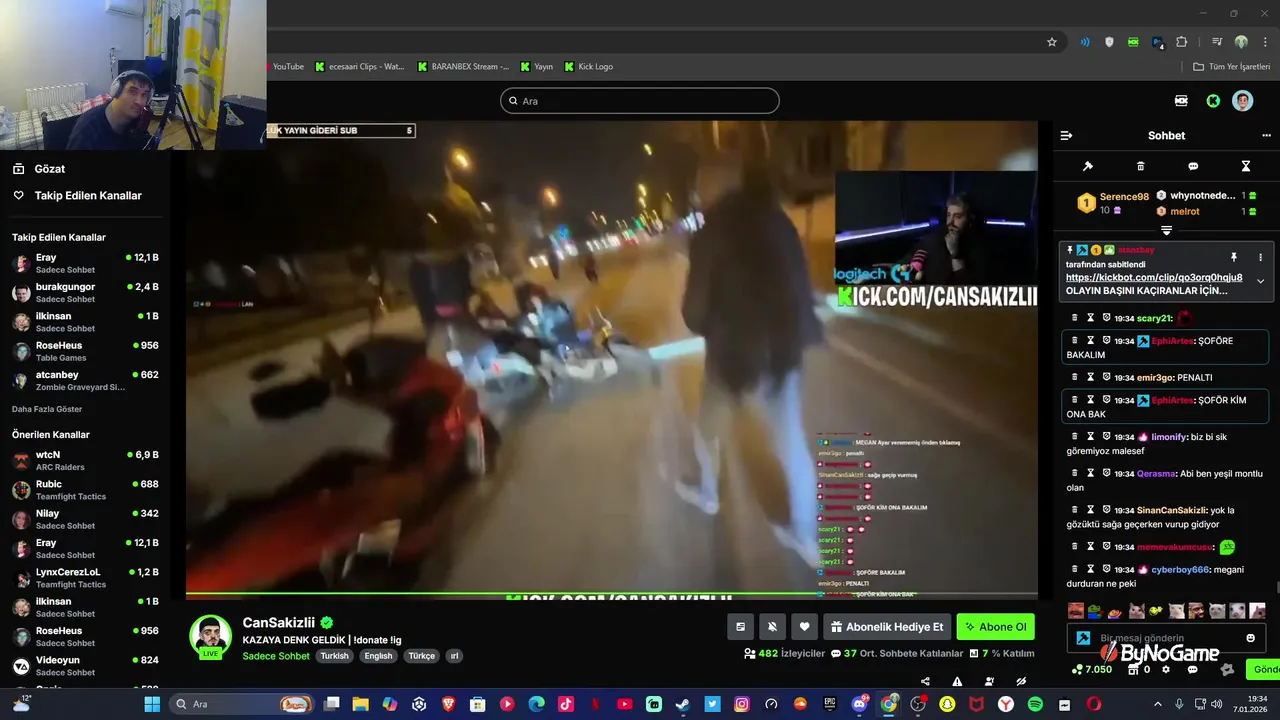Open chat settings gear icon

[x=1166, y=669]
